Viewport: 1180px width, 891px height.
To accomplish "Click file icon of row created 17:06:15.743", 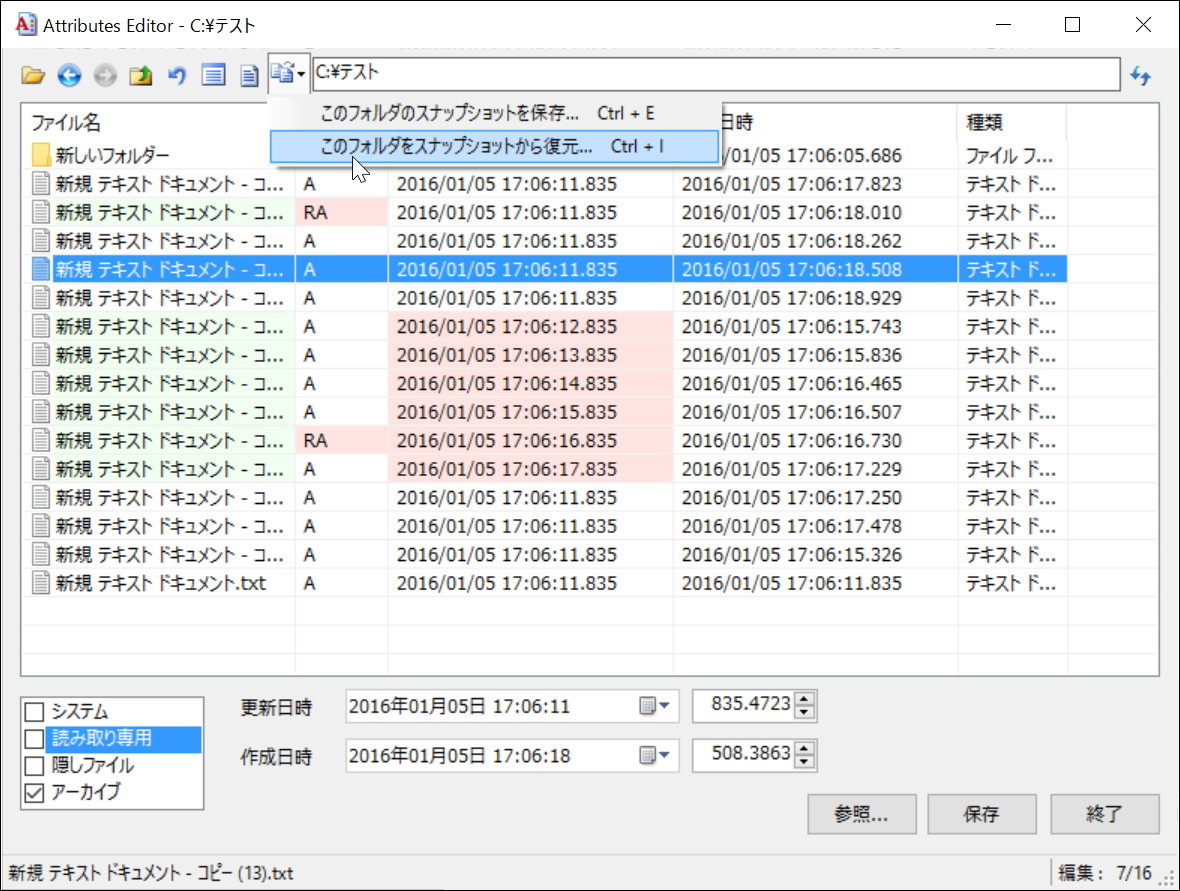I will (41, 327).
